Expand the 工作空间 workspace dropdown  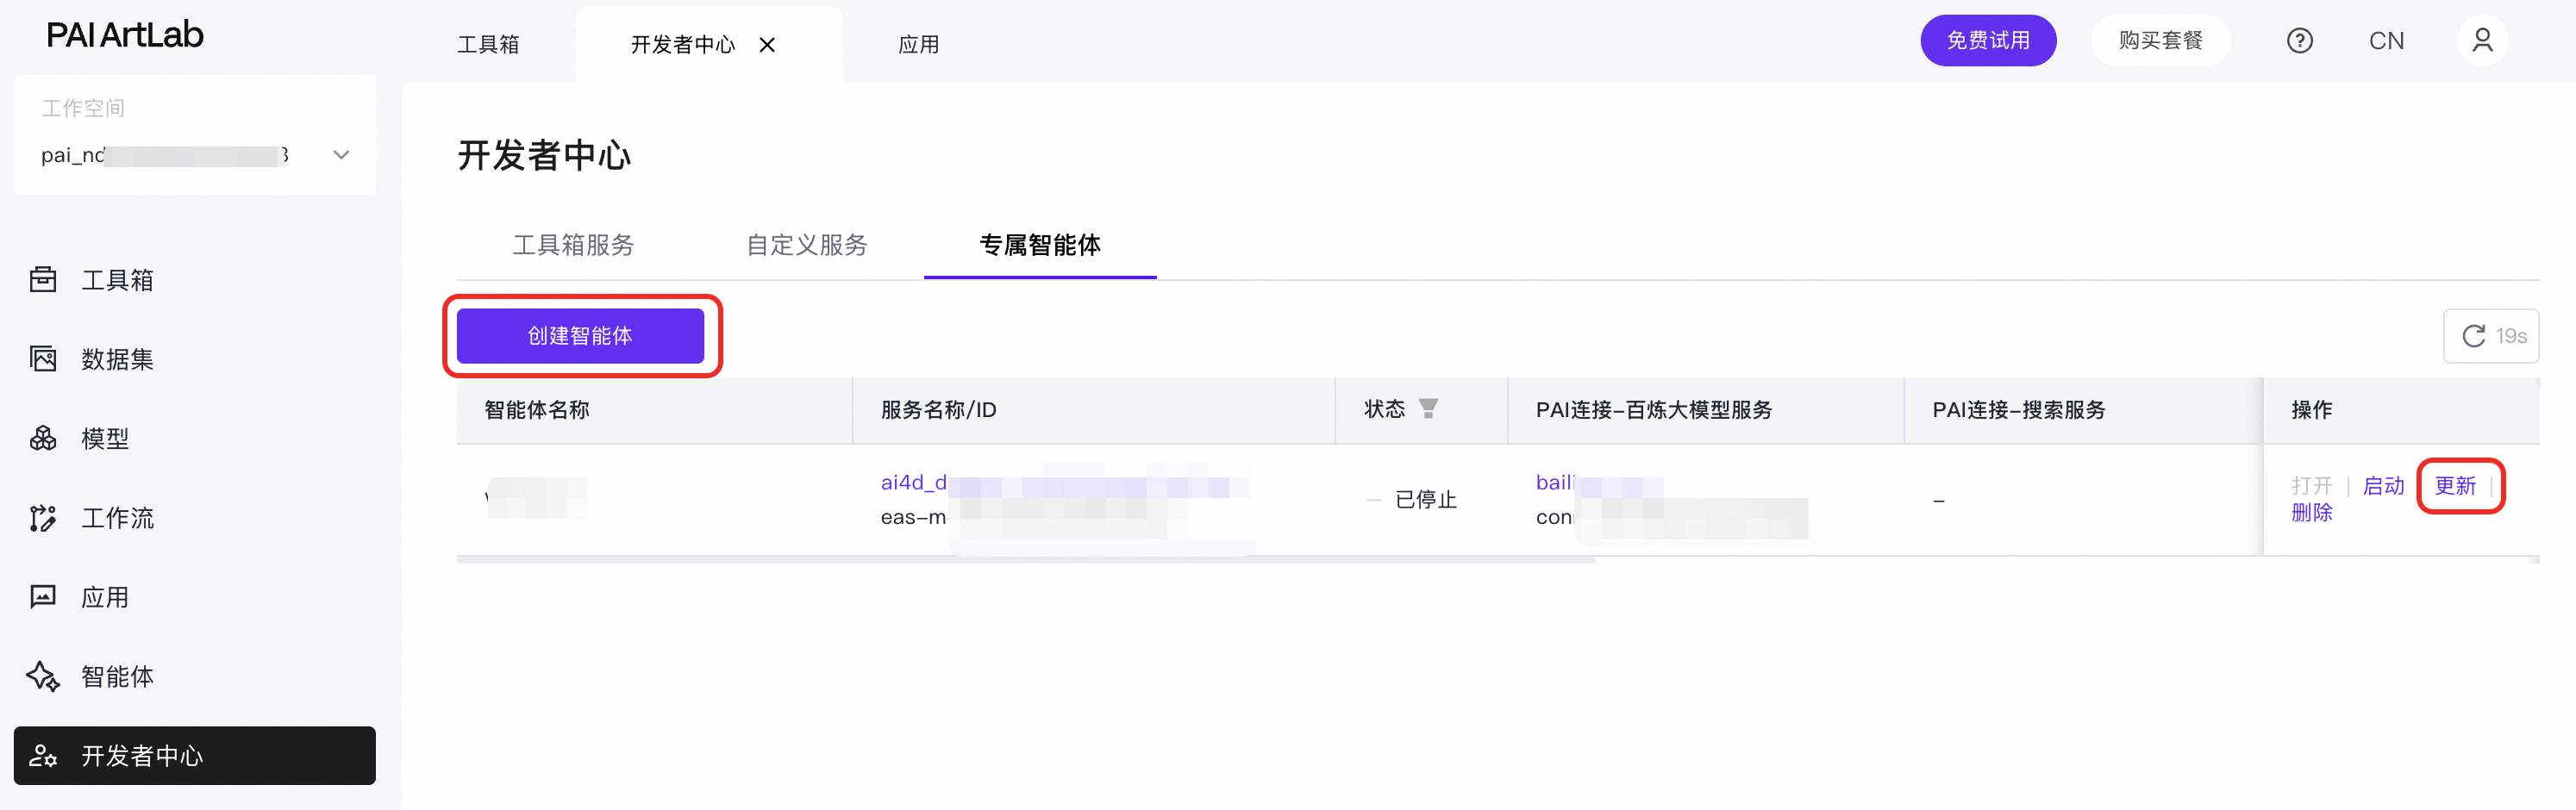pos(195,155)
